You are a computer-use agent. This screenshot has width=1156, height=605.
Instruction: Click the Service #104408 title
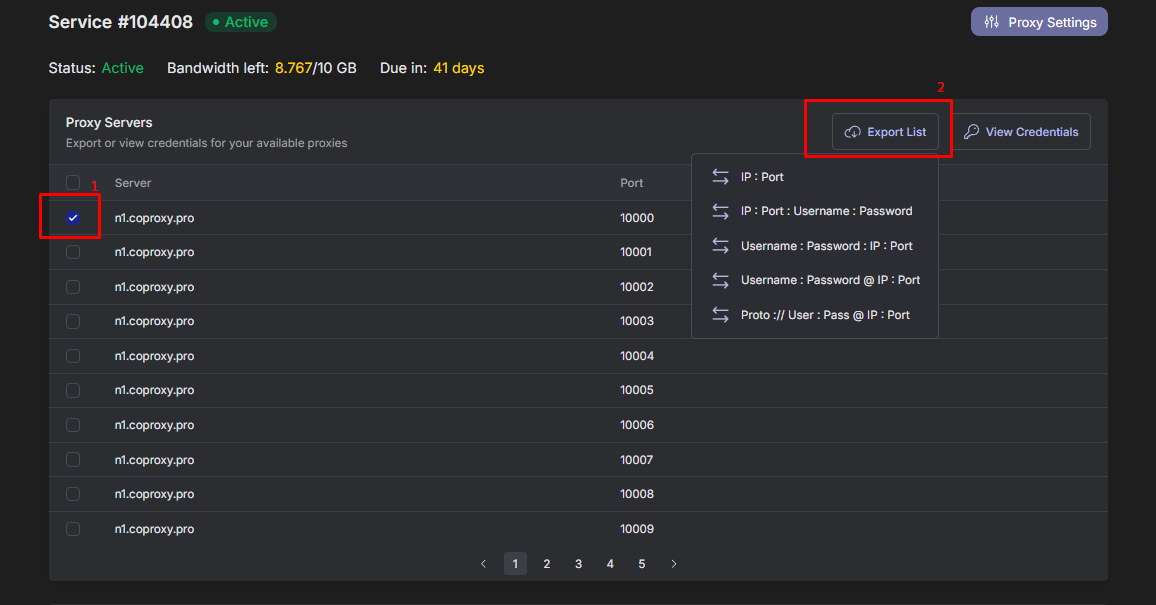[121, 22]
